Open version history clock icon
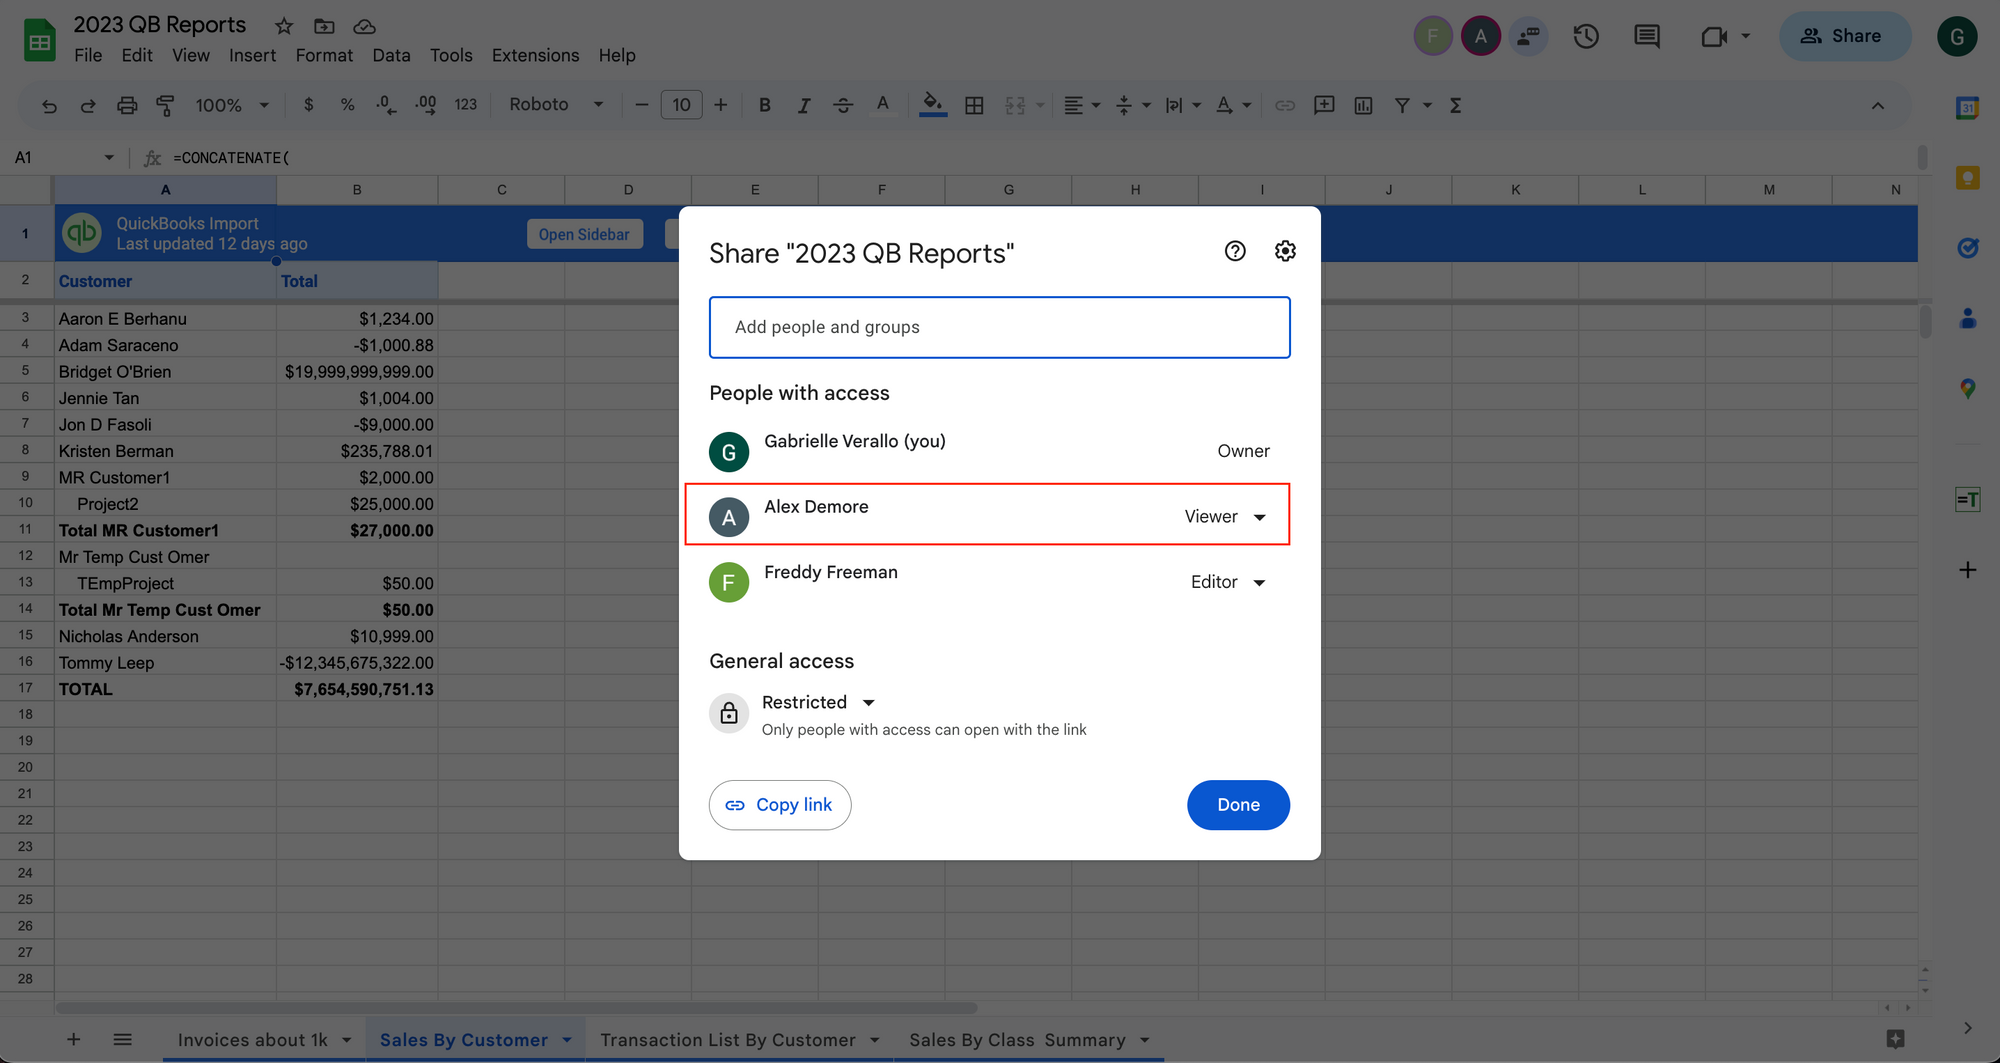Image resolution: width=2000 pixels, height=1063 pixels. tap(1586, 36)
